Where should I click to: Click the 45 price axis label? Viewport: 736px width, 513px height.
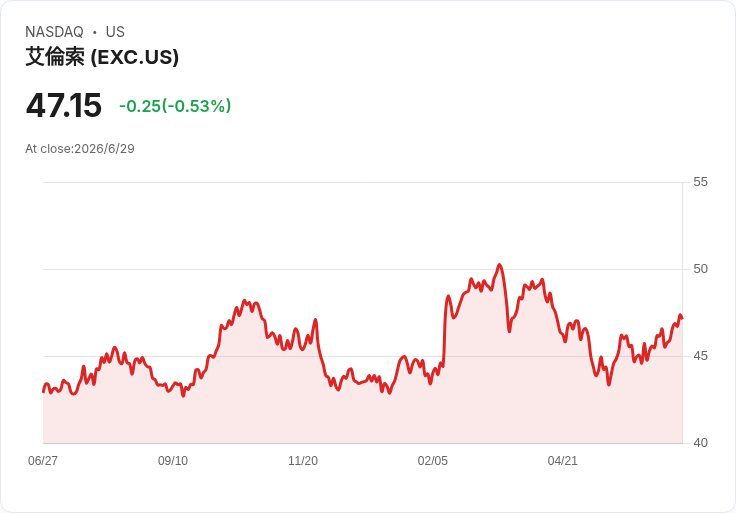(700, 356)
